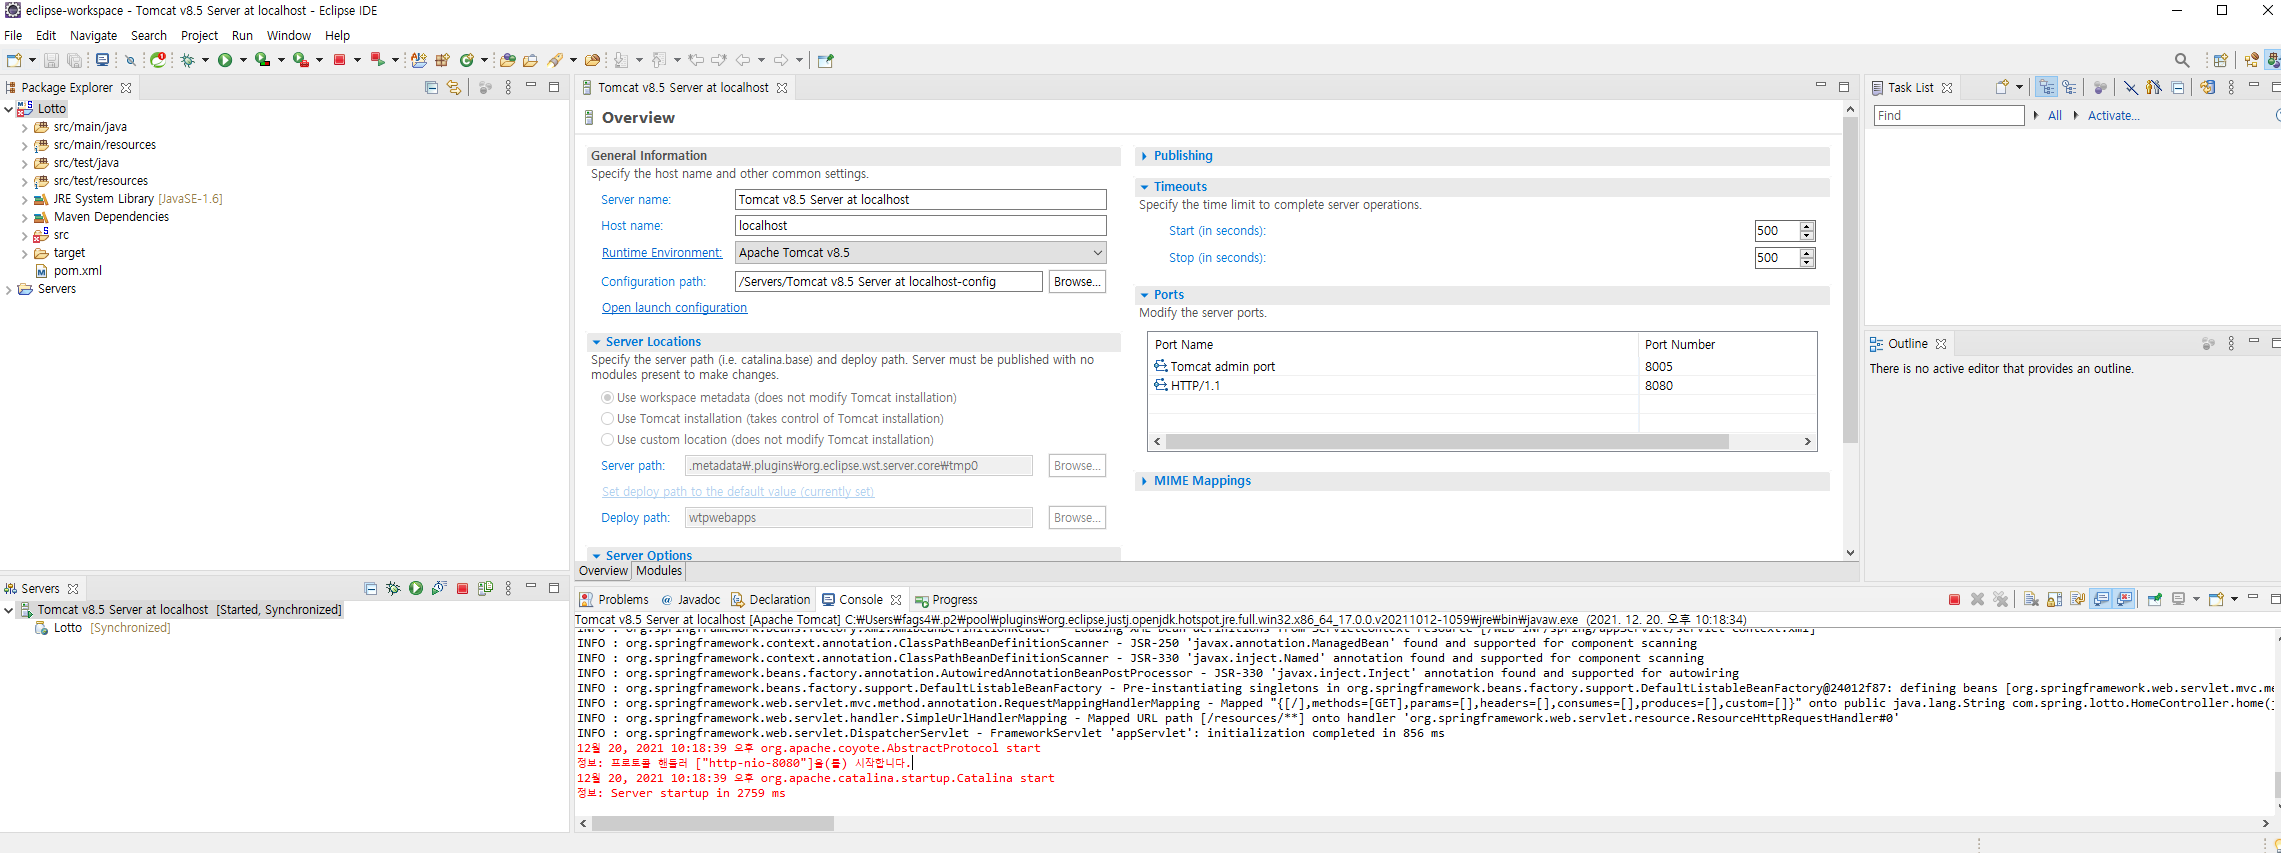Viewport: 2281px width, 853px height.
Task: Open the Navigate menu
Action: point(93,35)
